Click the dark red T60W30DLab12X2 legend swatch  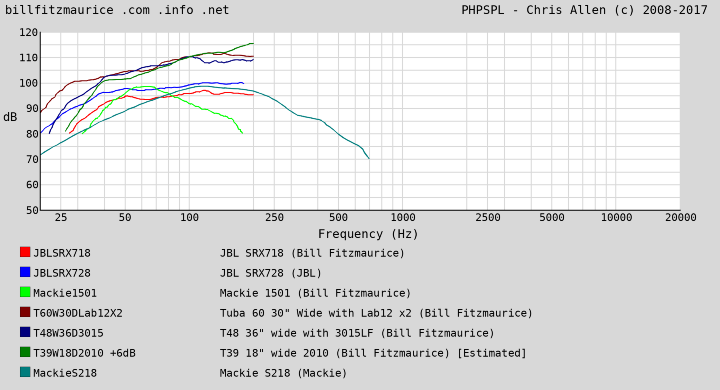point(25,312)
